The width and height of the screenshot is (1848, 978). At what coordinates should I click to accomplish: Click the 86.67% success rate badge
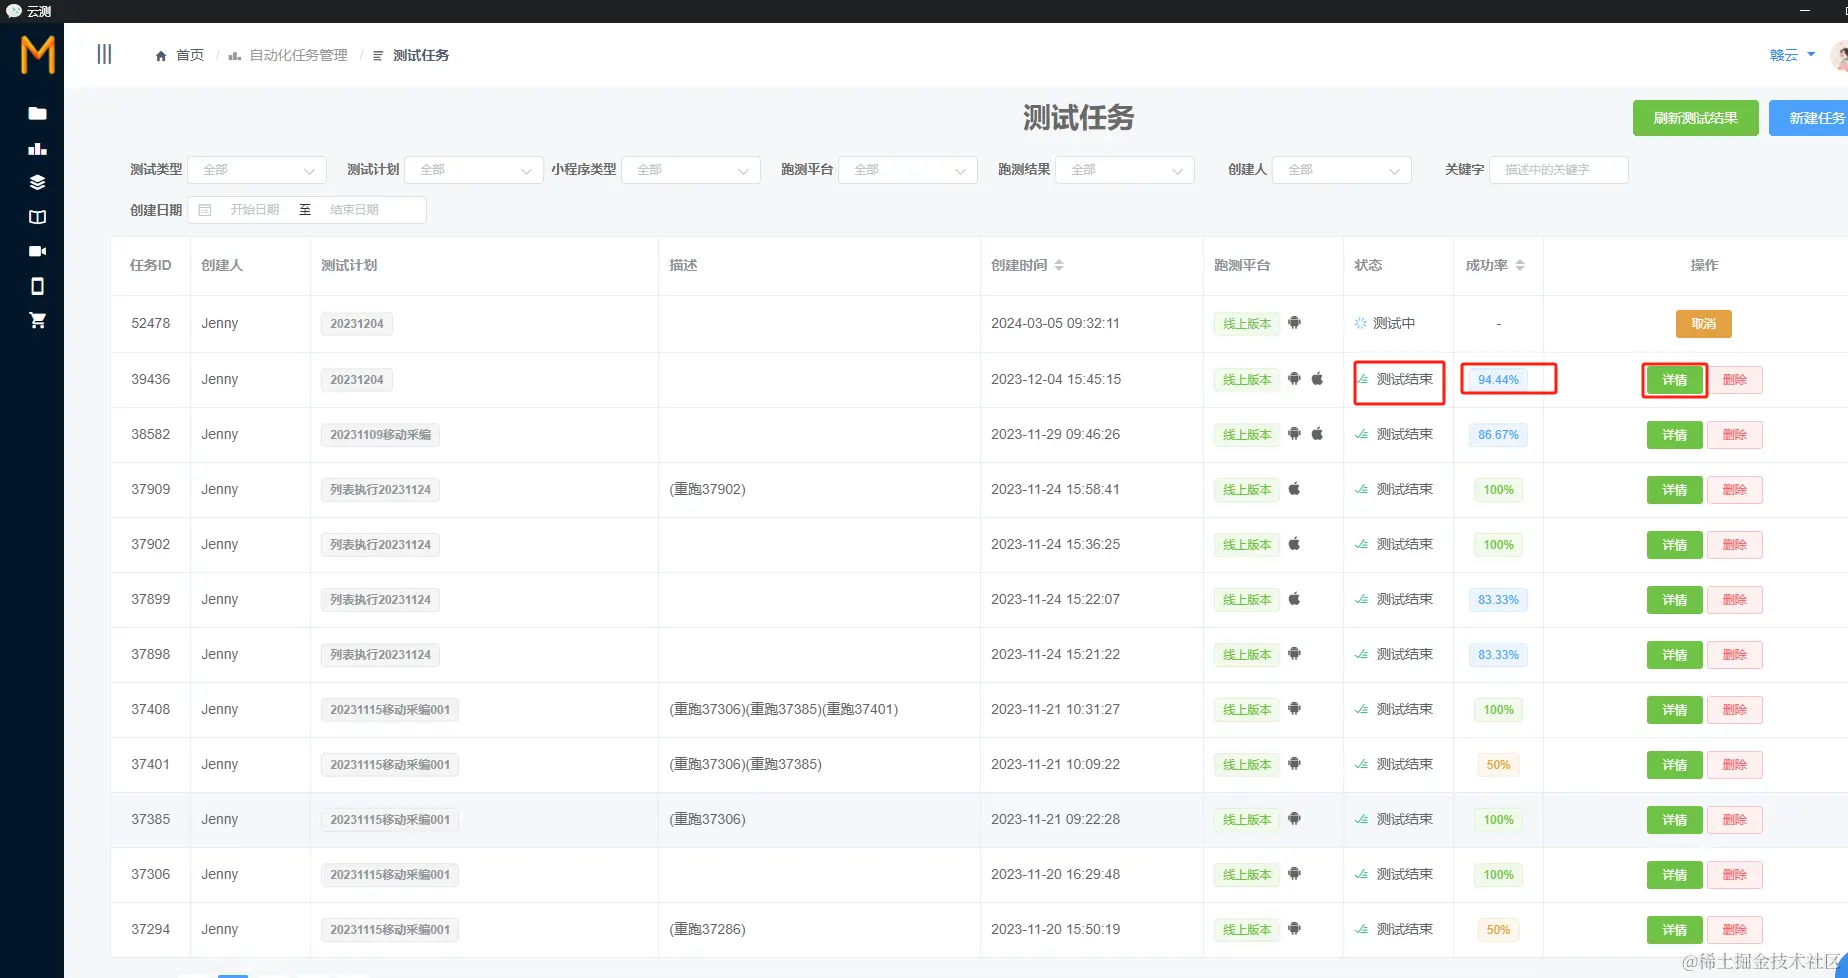(x=1498, y=435)
